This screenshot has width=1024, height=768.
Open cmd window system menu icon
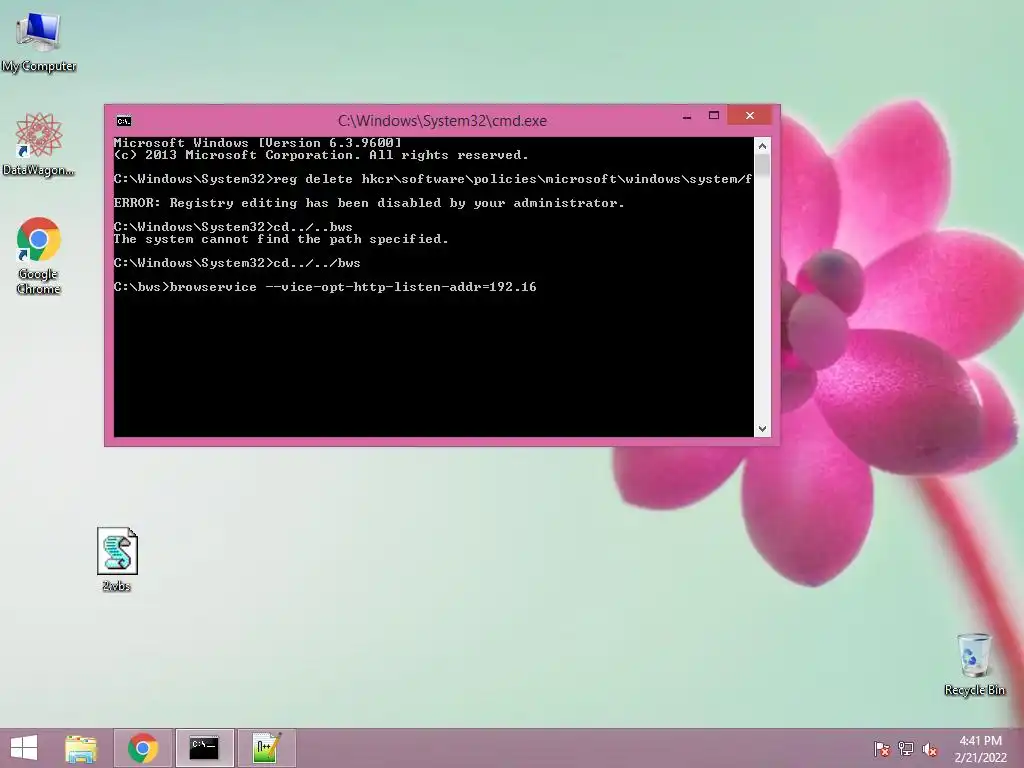coord(123,121)
